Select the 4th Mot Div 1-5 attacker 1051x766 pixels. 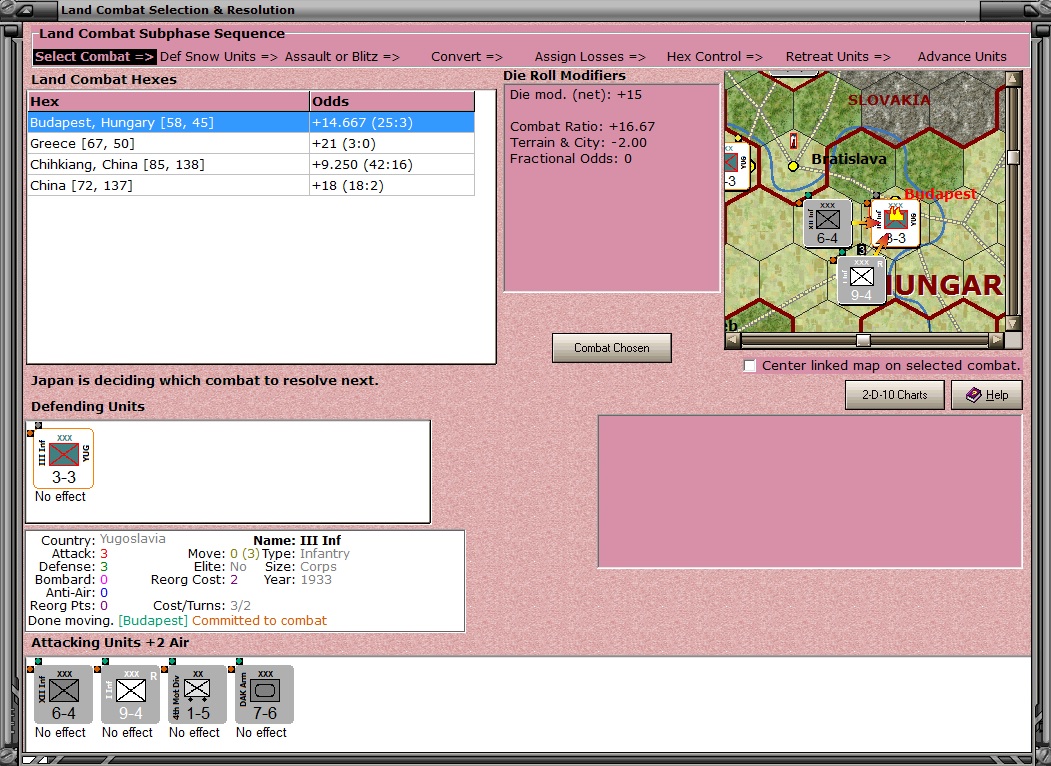click(x=197, y=694)
